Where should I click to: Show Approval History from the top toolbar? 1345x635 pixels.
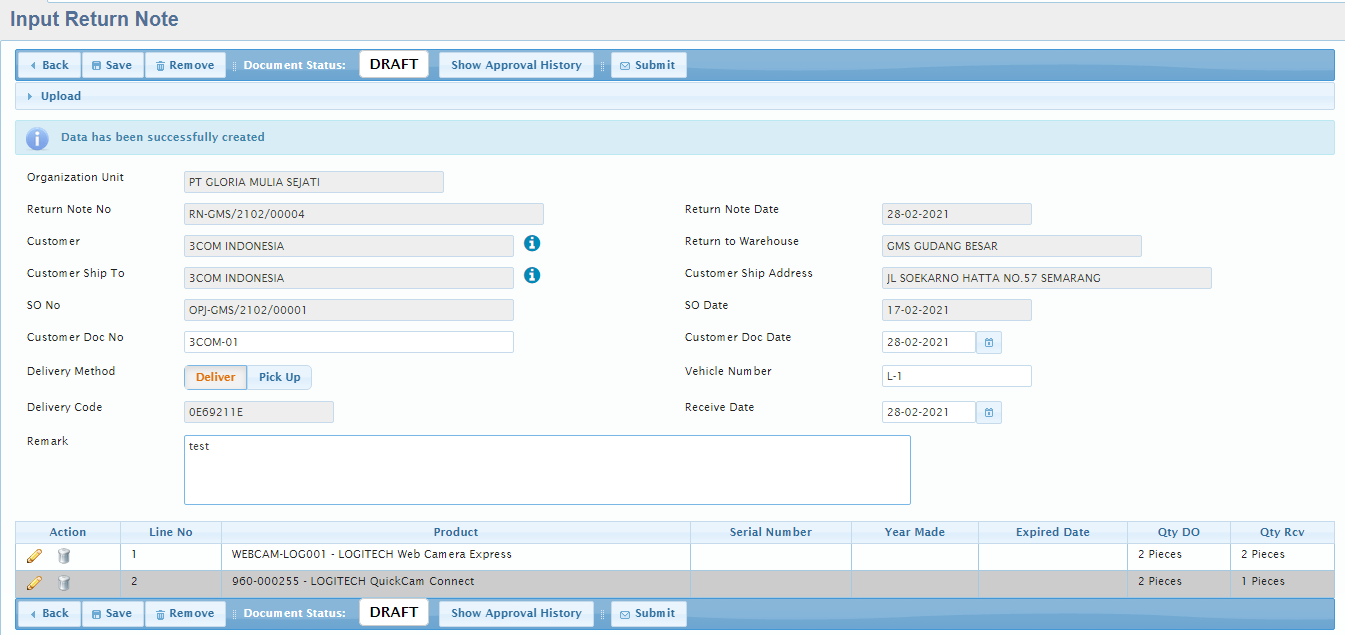pos(516,65)
